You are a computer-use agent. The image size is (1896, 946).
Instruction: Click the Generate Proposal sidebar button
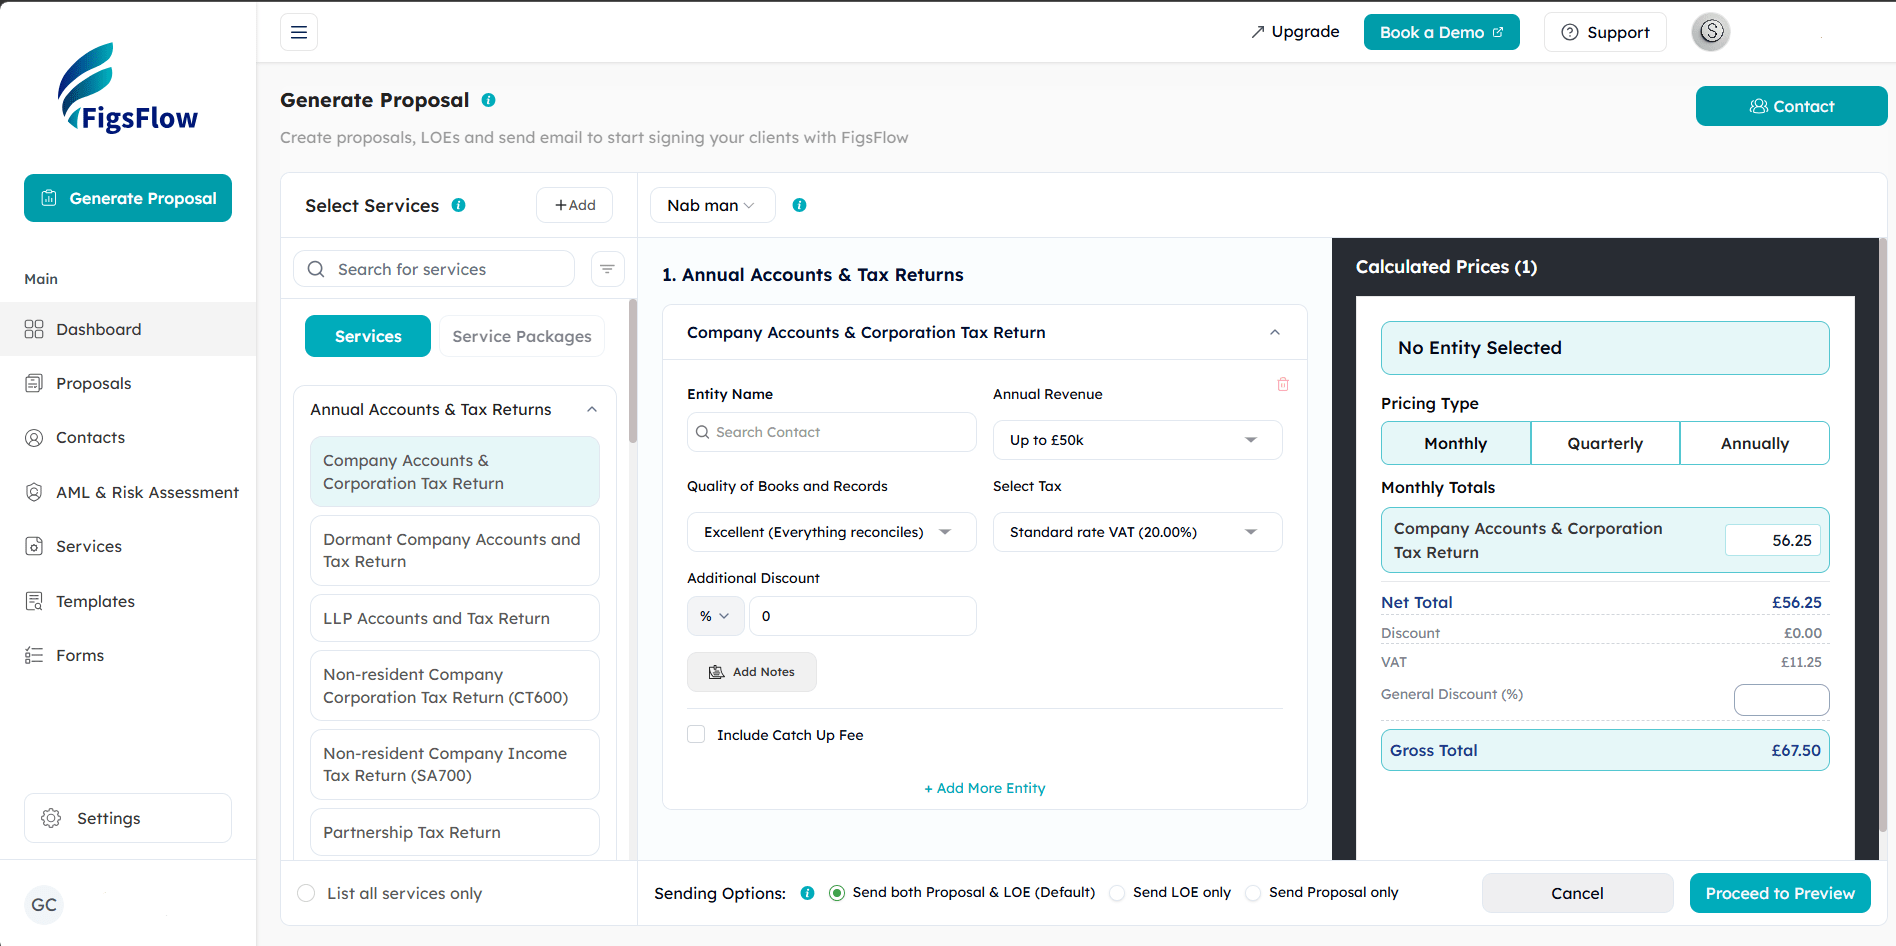128,198
